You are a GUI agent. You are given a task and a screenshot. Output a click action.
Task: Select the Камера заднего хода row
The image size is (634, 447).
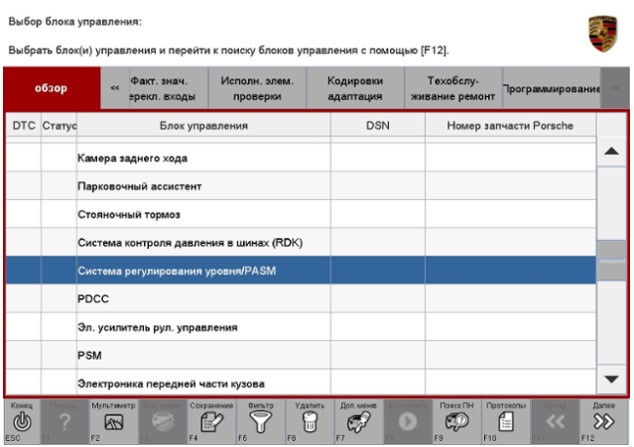click(204, 159)
